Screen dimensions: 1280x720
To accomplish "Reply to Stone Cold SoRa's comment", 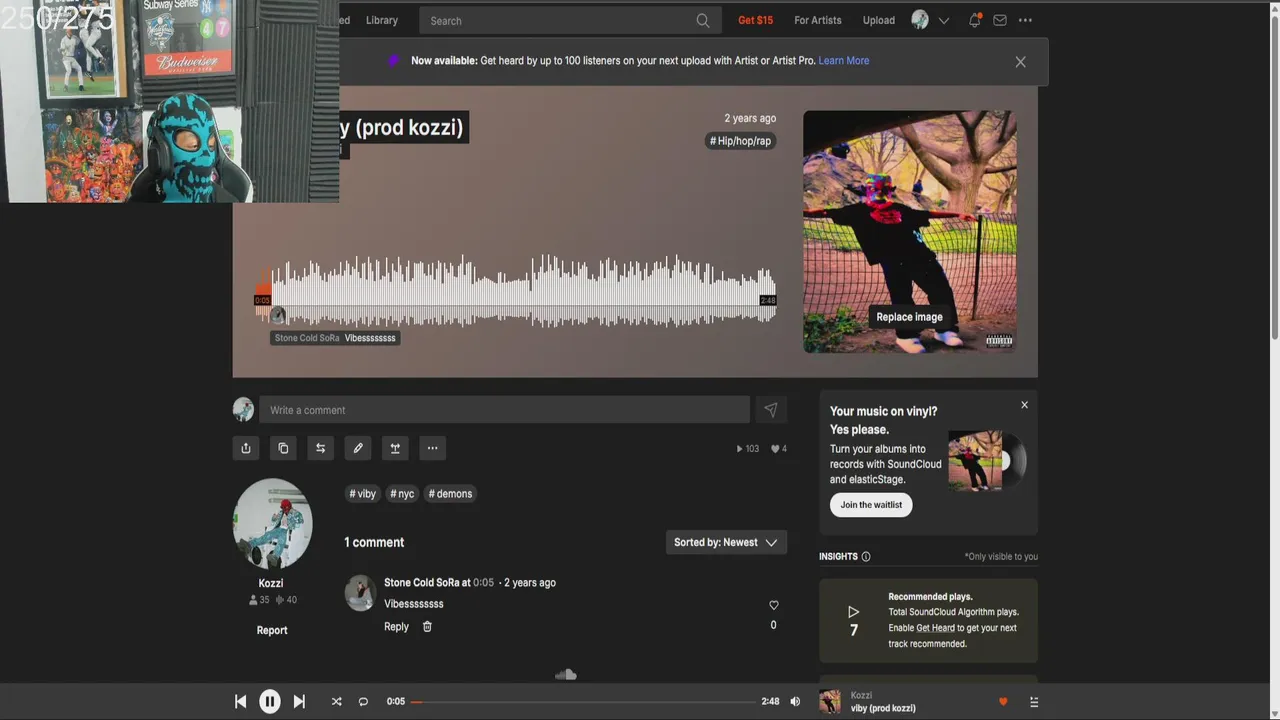I will pos(396,627).
